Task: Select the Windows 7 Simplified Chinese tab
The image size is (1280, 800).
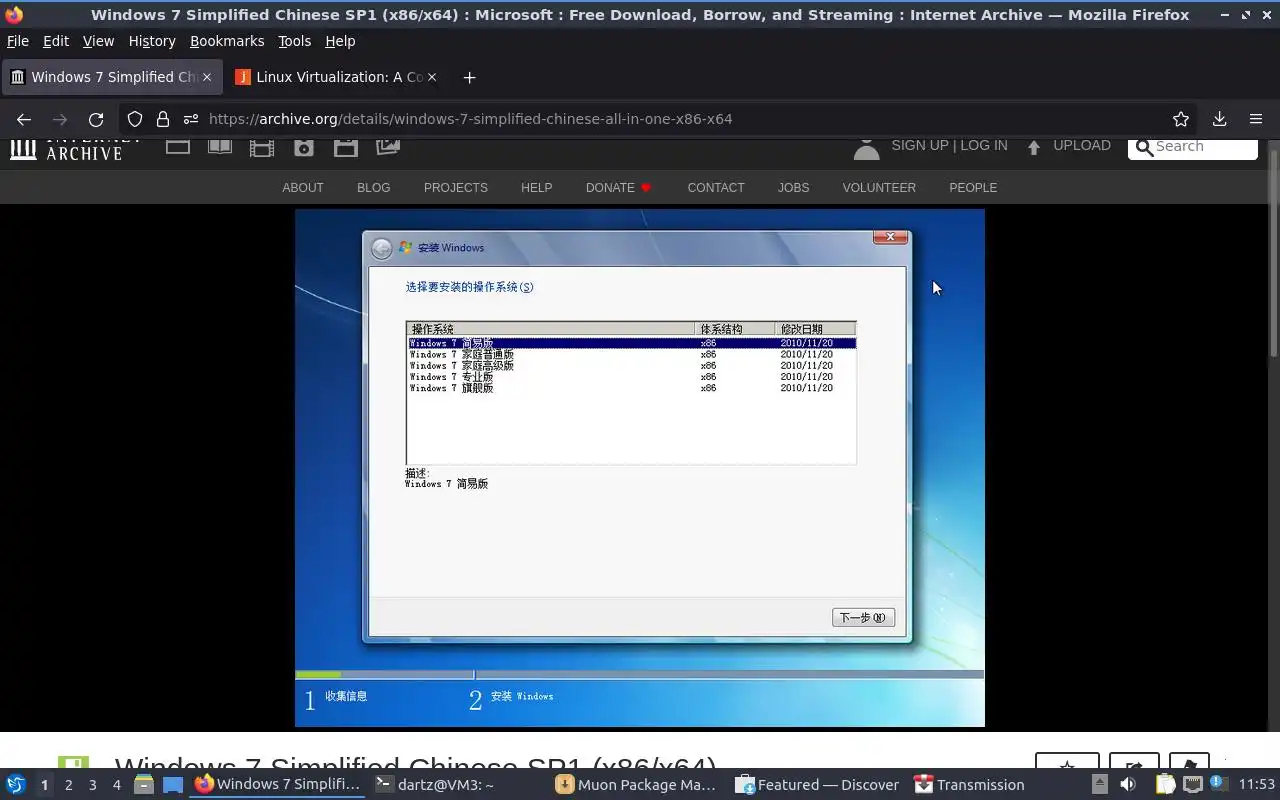Action: [110, 77]
